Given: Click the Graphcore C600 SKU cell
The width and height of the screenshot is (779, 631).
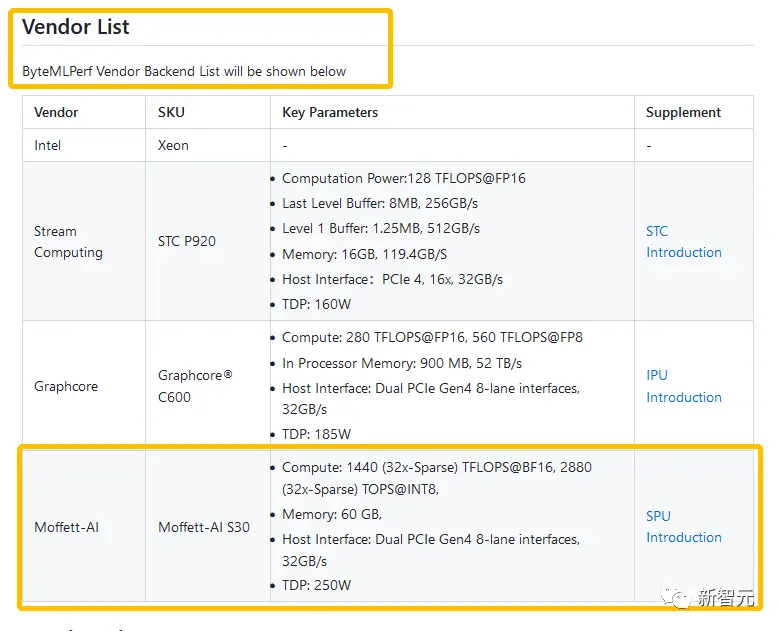Looking at the screenshot, I should click(195, 386).
